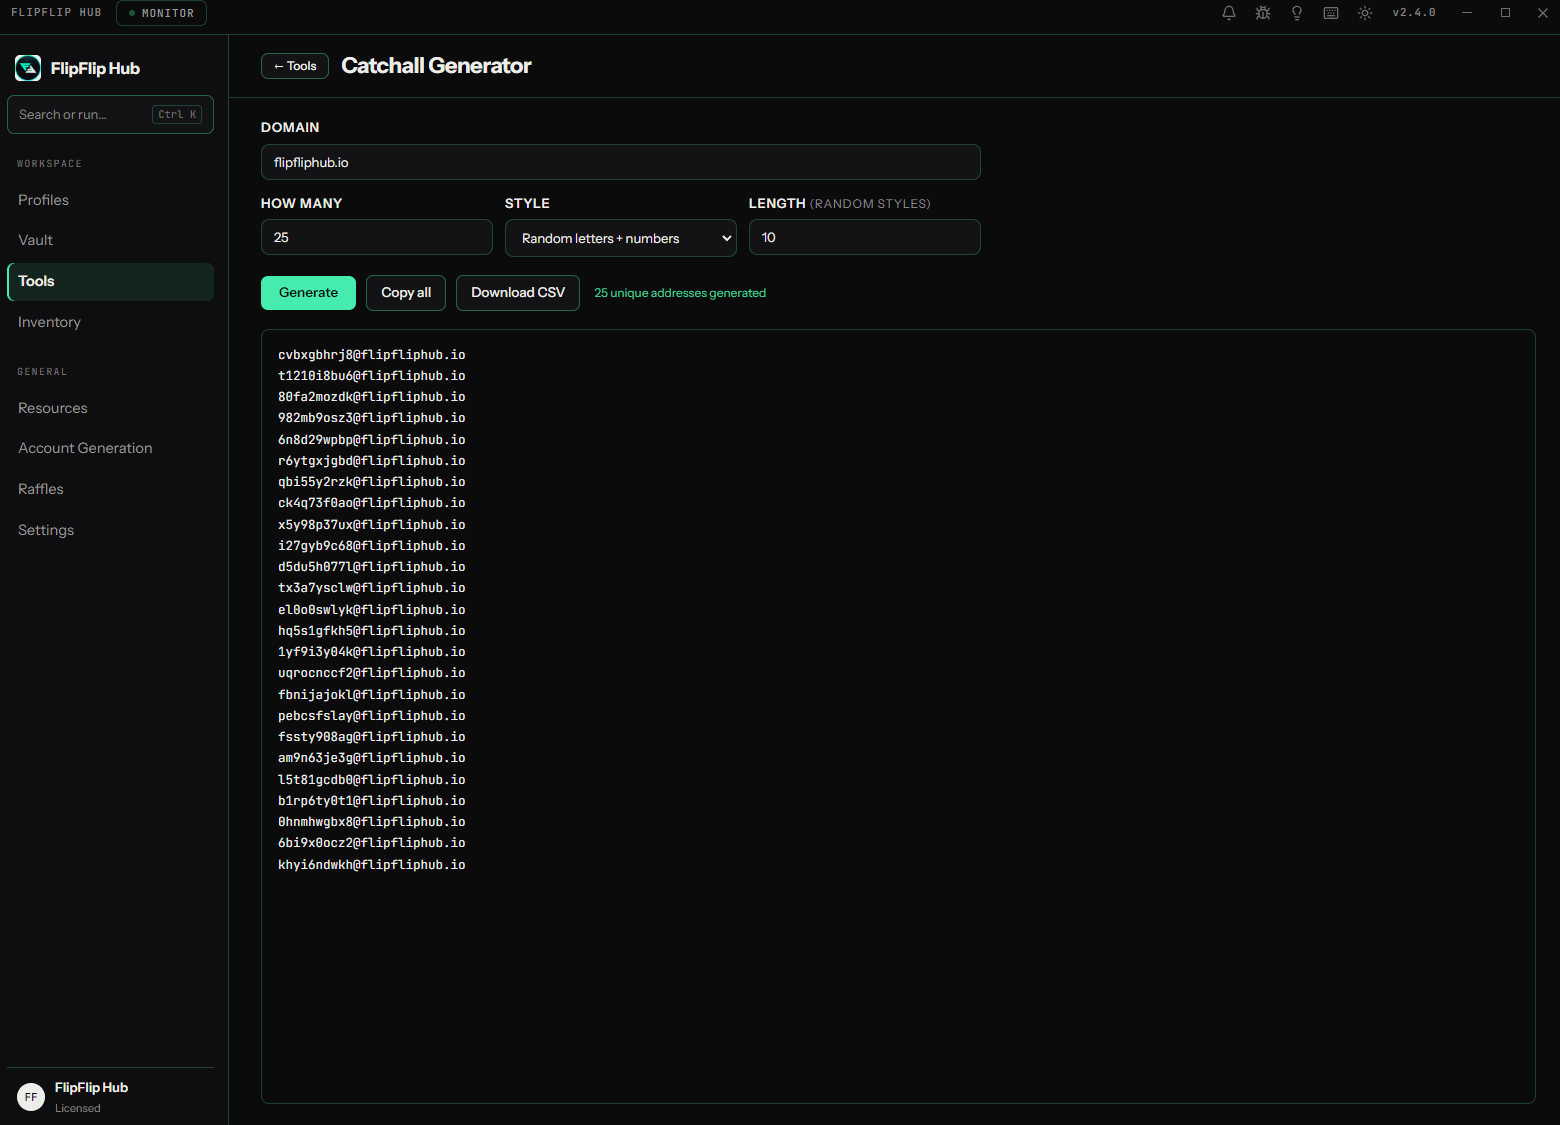Click address b1rp6ty0t1@flipfliphub.io
This screenshot has height=1125, width=1560.
tap(372, 801)
